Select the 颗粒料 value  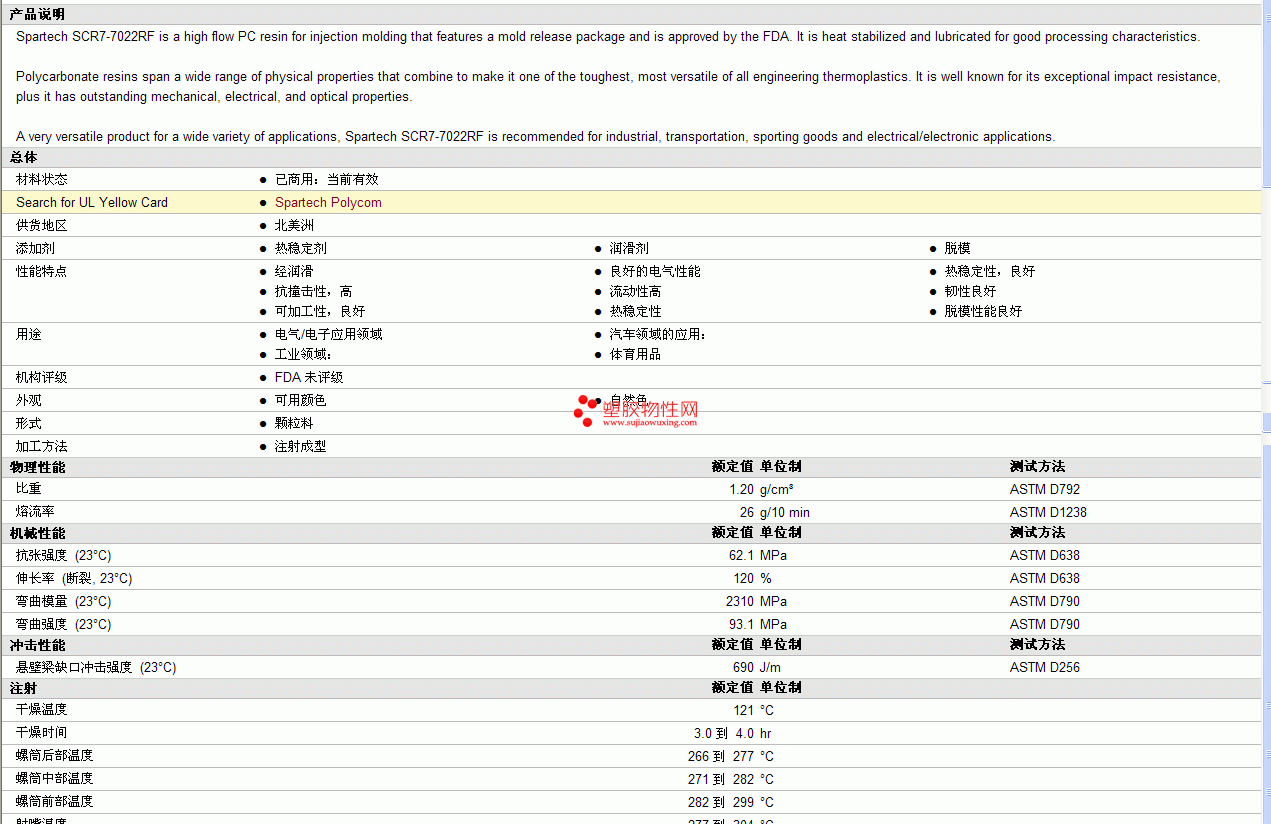pos(294,423)
